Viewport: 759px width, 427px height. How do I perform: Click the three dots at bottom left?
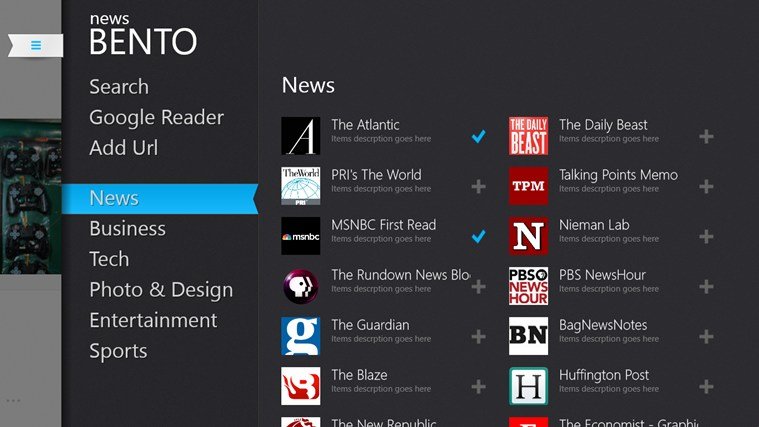(13, 400)
